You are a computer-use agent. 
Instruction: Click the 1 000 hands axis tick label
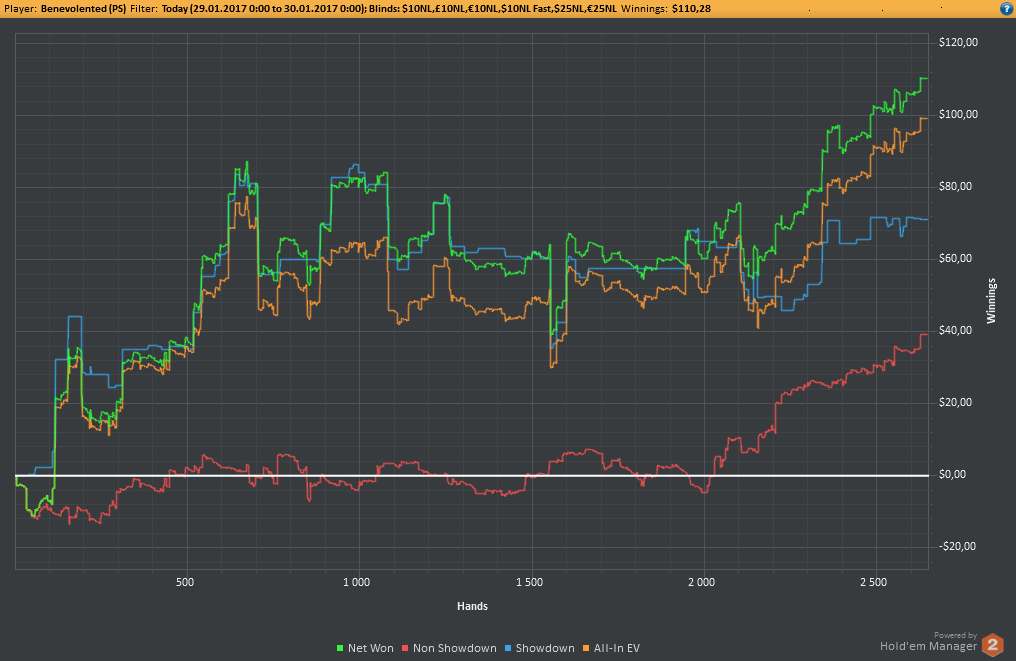coord(356,582)
